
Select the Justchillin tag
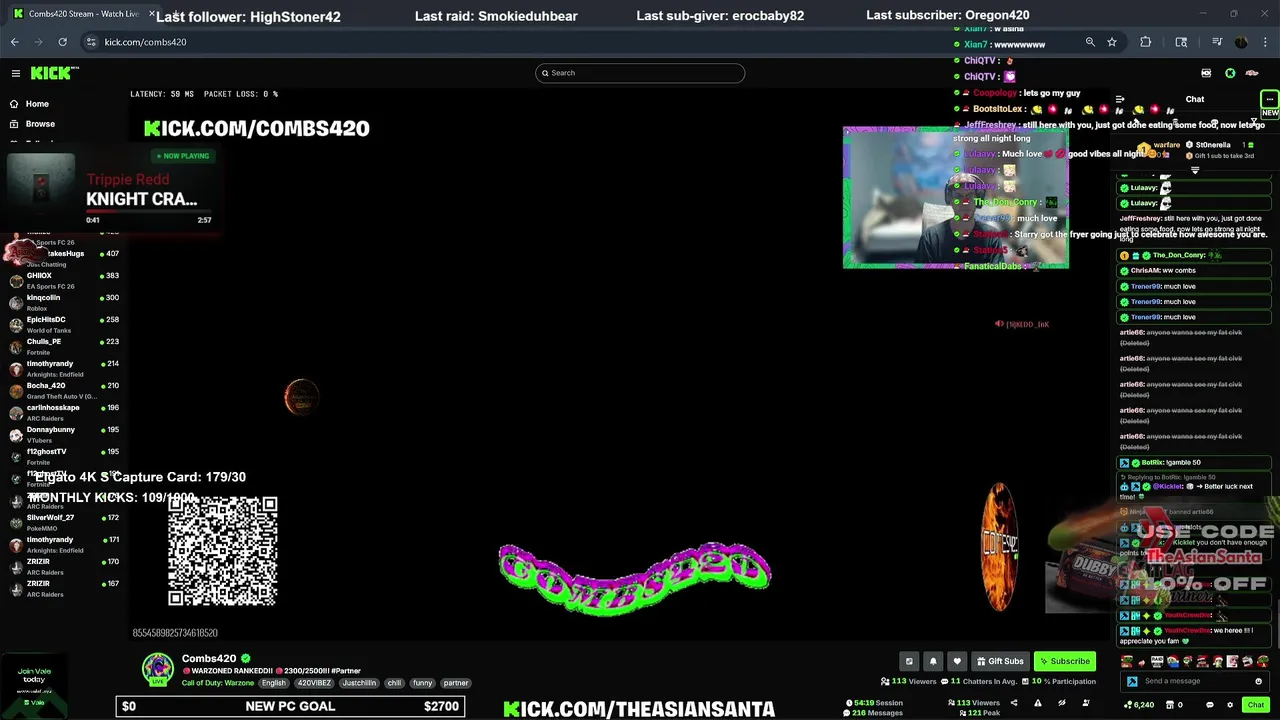359,683
